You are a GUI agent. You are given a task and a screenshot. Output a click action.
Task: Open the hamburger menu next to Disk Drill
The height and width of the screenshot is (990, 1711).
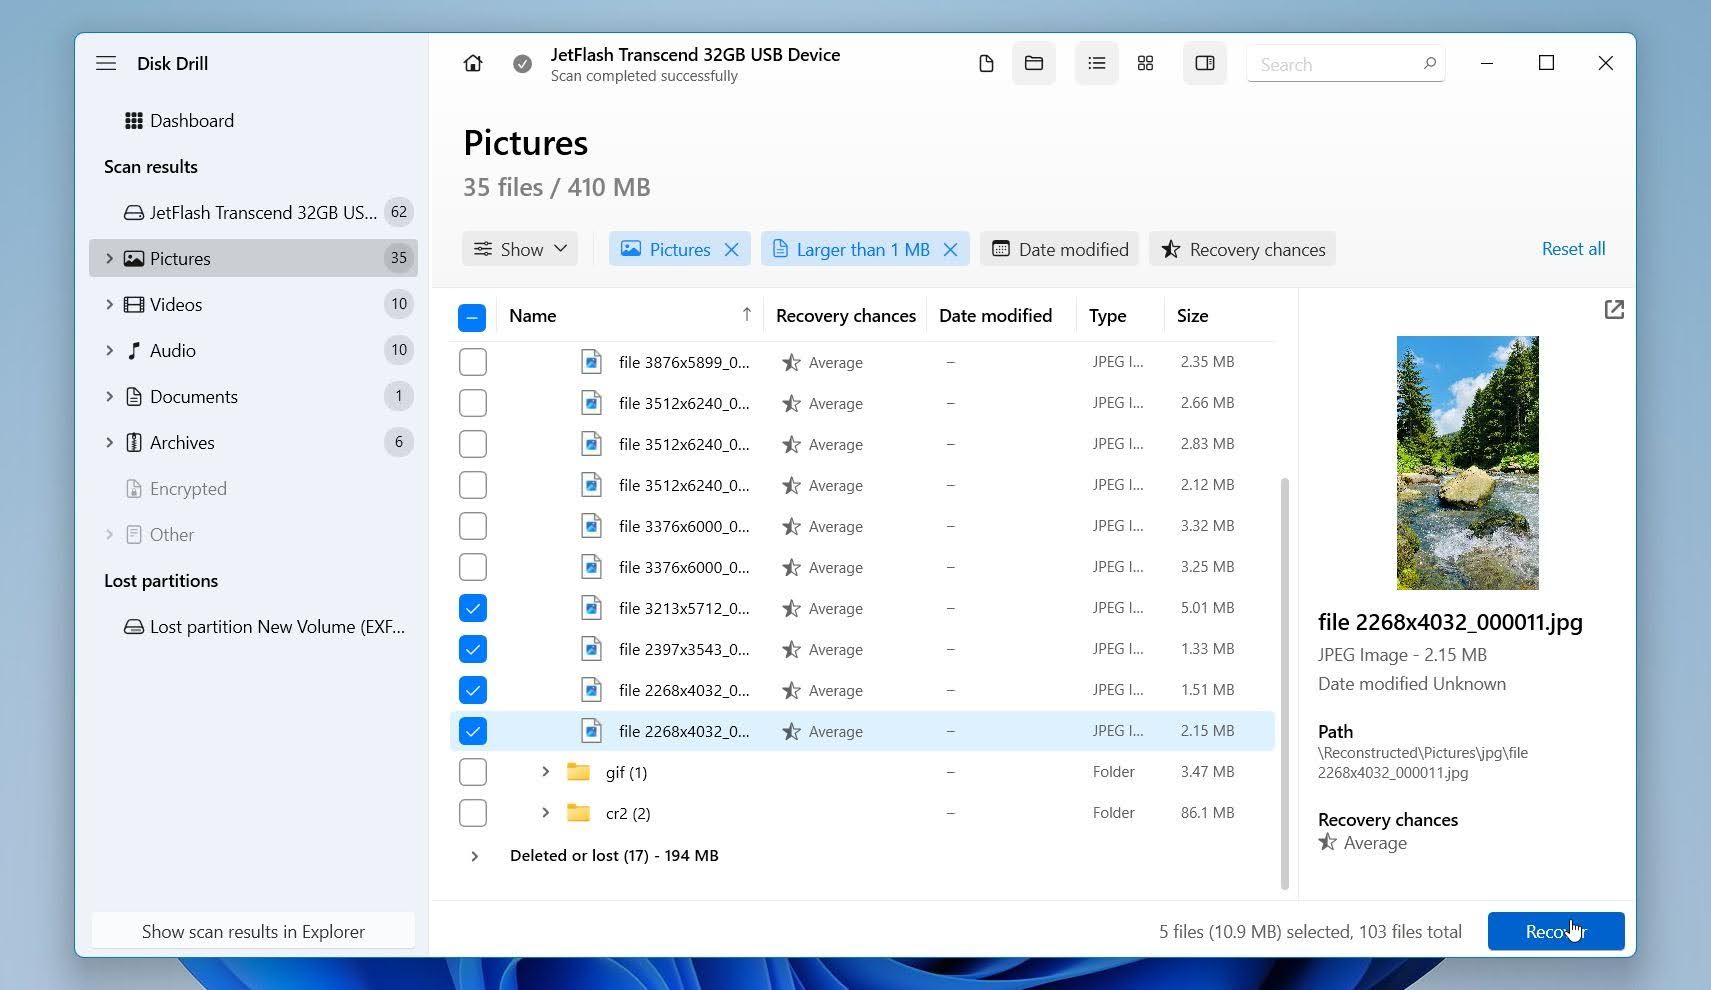(106, 63)
